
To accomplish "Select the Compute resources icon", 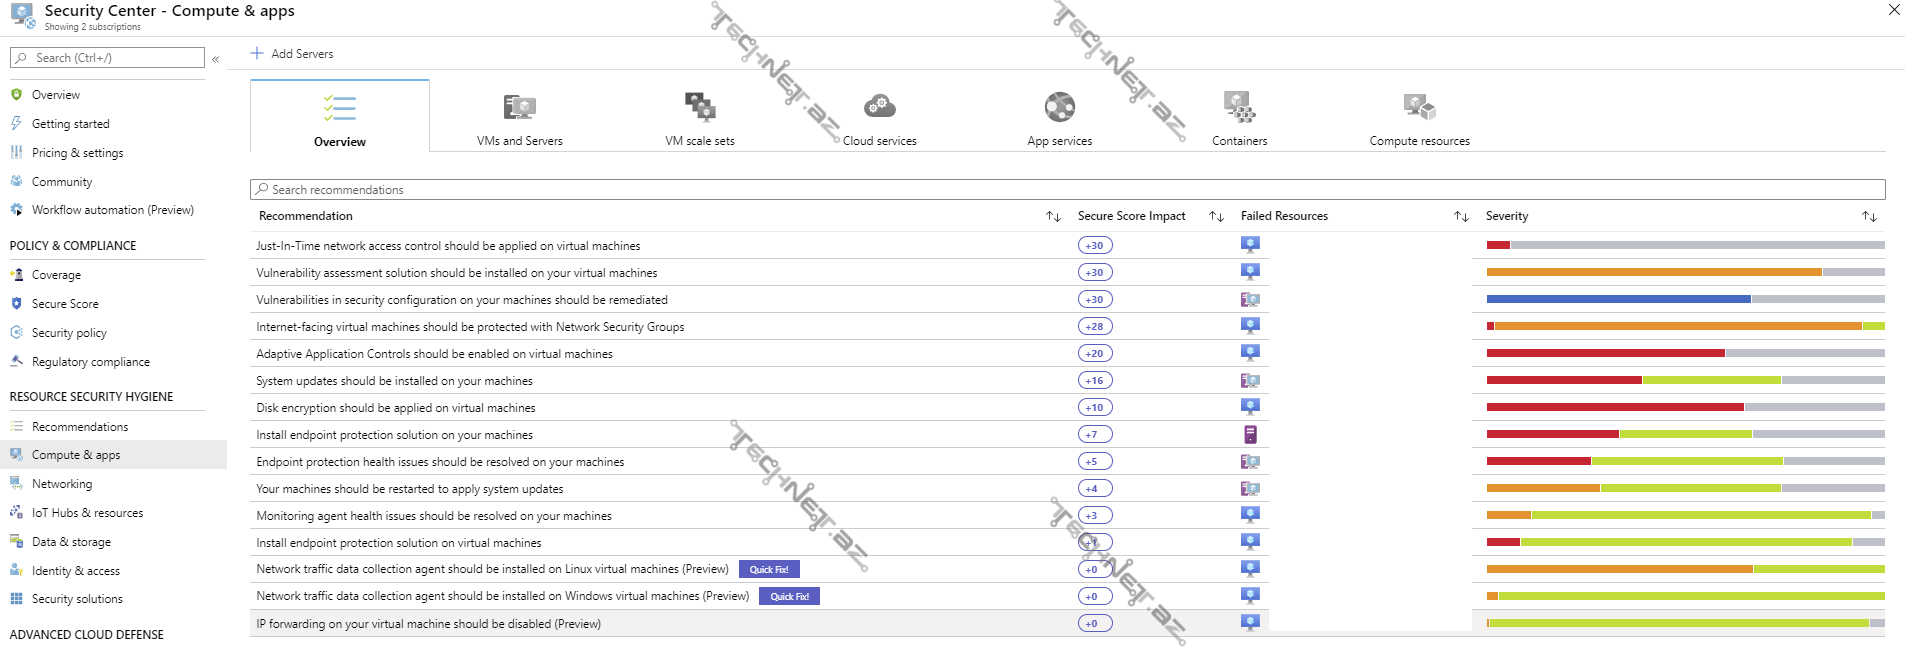I will tap(1419, 107).
